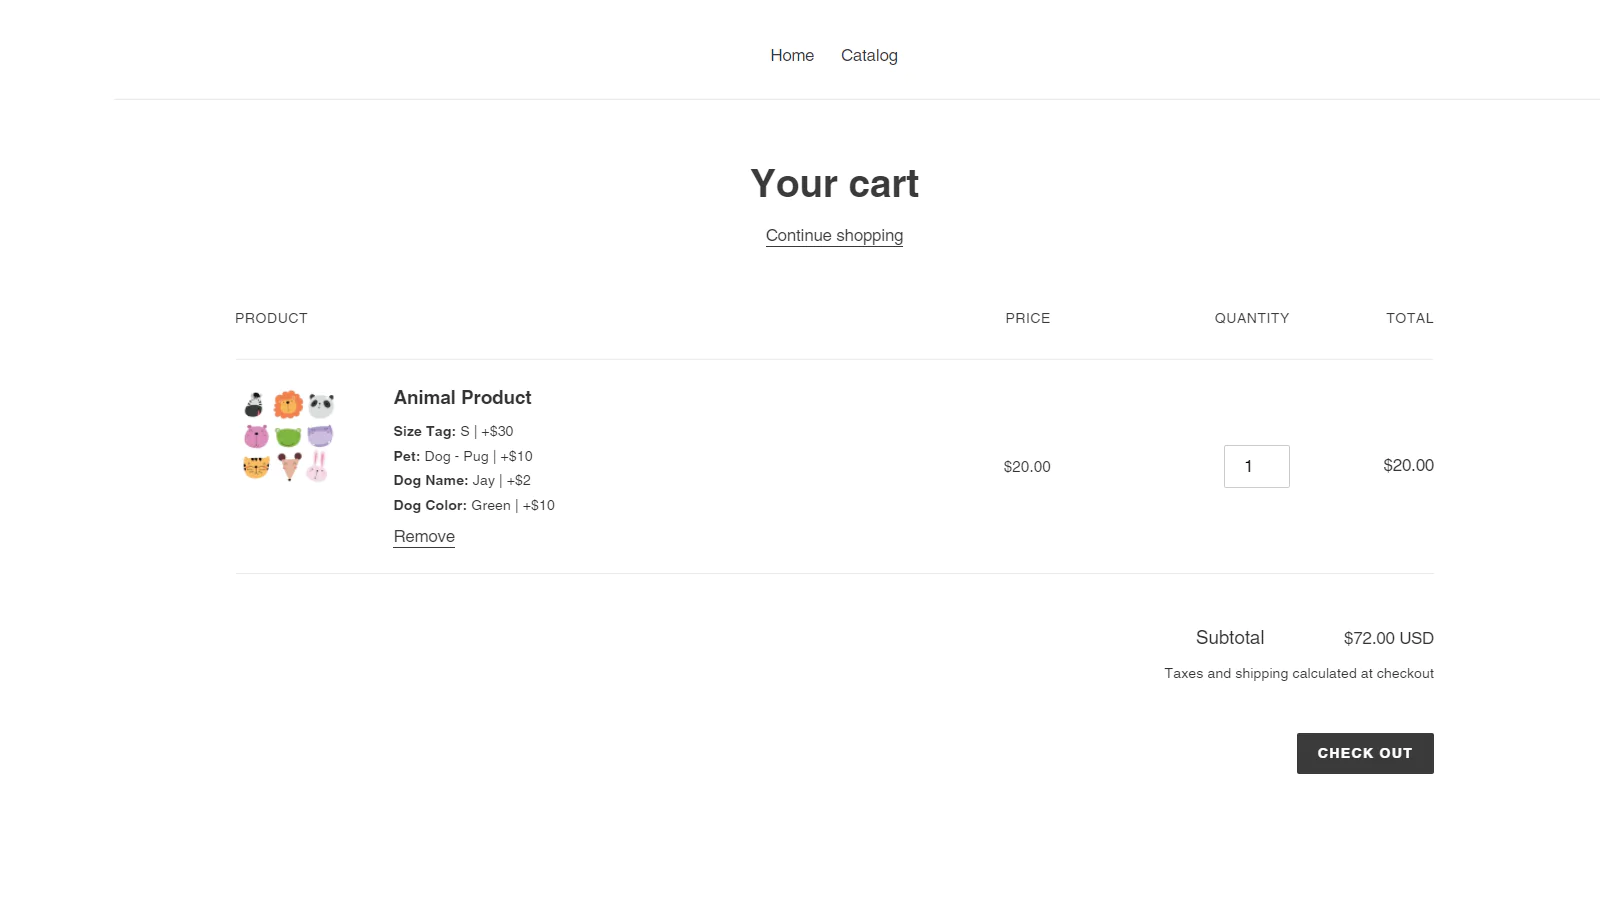This screenshot has width=1600, height=900.
Task: Open the Home navigation link
Action: [792, 56]
